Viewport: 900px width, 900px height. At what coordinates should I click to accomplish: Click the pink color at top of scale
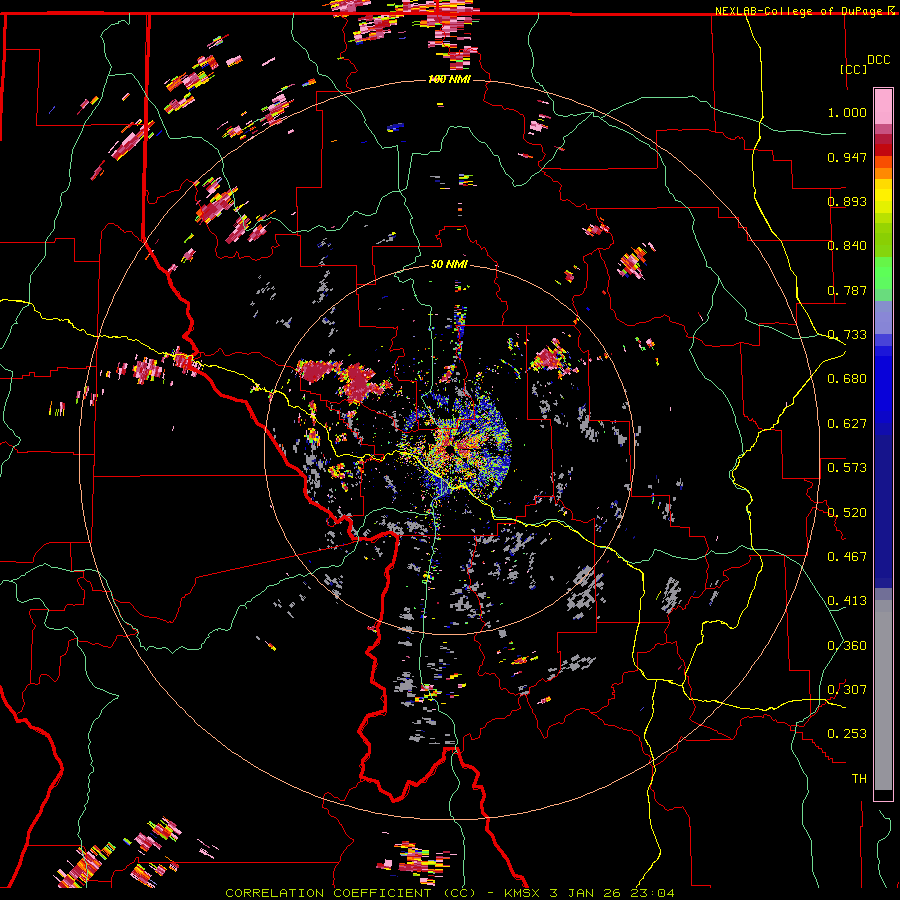point(883,106)
